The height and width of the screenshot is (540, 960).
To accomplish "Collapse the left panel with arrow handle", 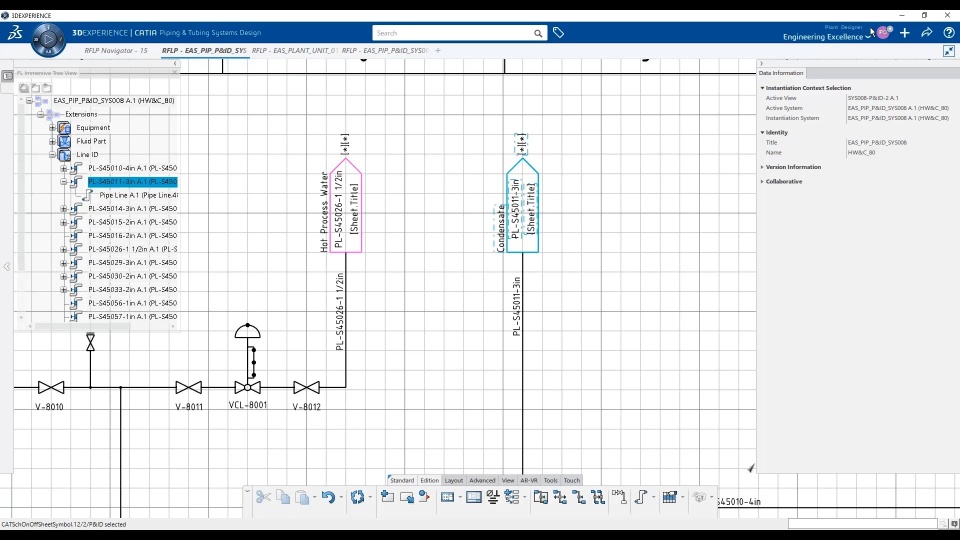I will [x=7, y=266].
